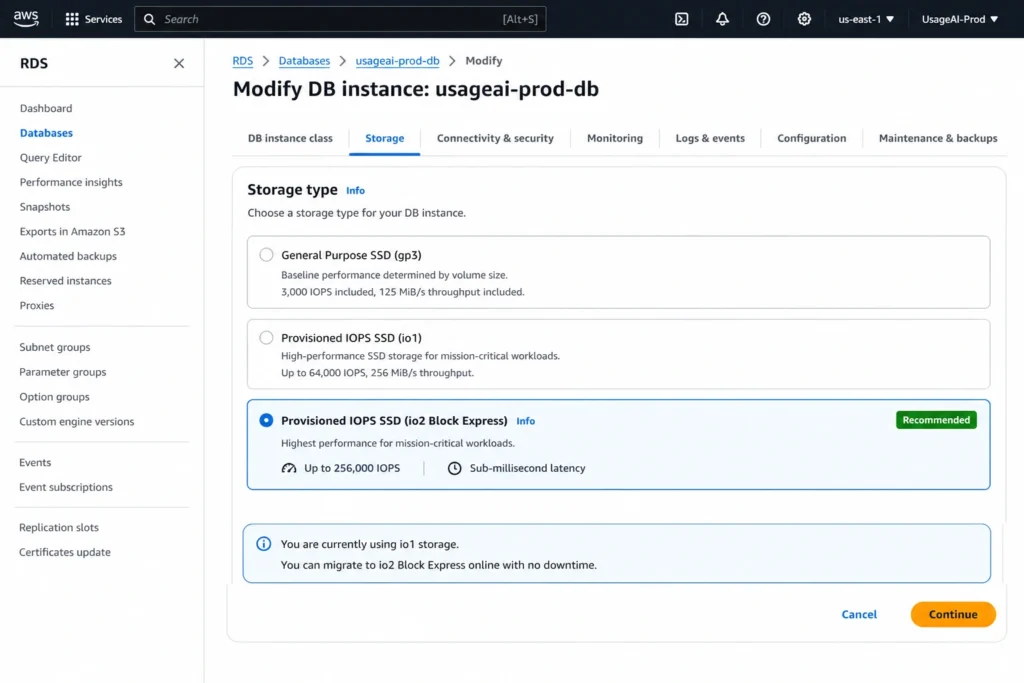Open the notifications bell
The height and width of the screenshot is (683, 1024).
pos(722,19)
